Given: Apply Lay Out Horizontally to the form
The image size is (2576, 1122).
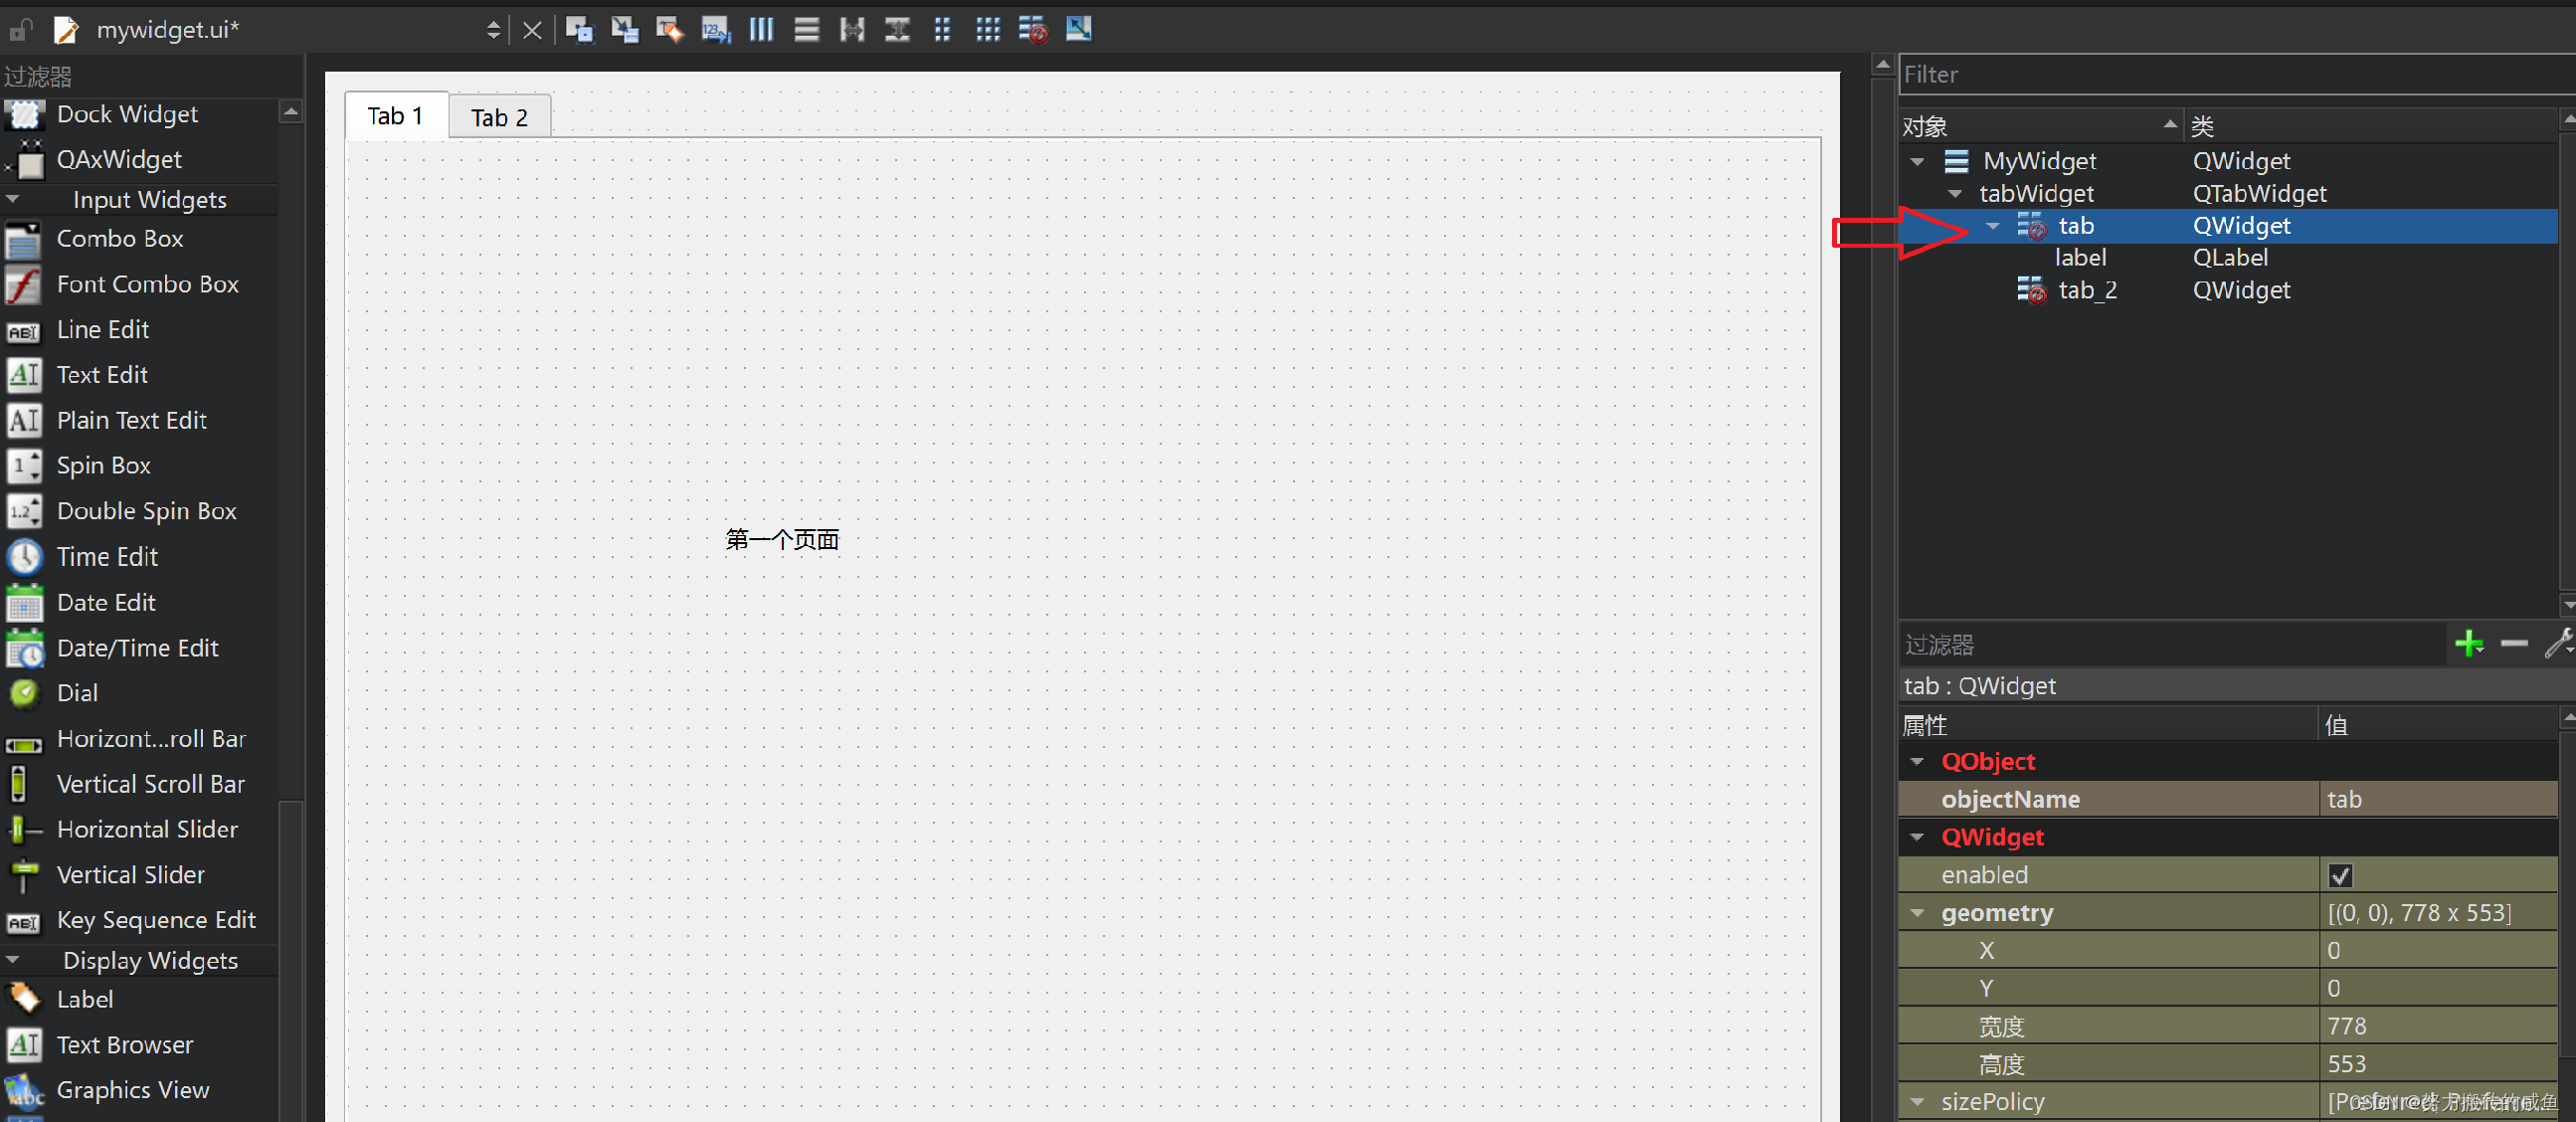Looking at the screenshot, I should [761, 30].
